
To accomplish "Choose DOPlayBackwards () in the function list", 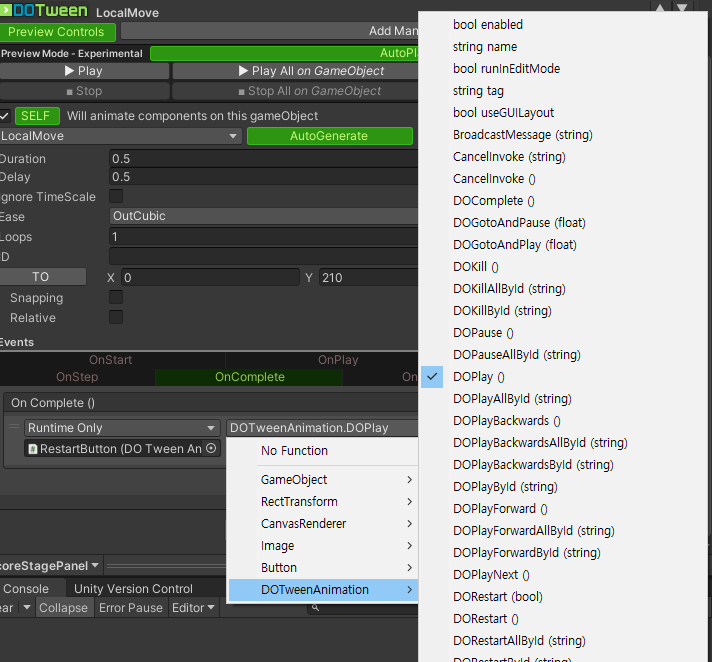I will [x=507, y=421].
